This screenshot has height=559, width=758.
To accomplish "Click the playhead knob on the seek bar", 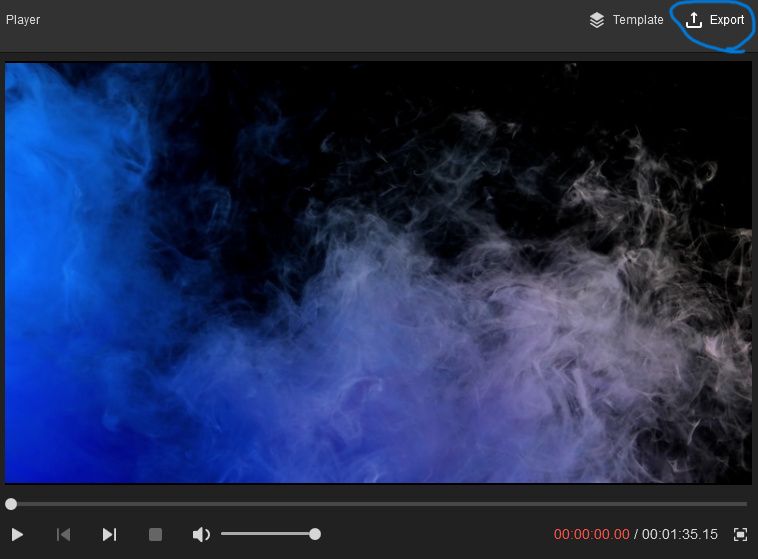I will [11, 504].
